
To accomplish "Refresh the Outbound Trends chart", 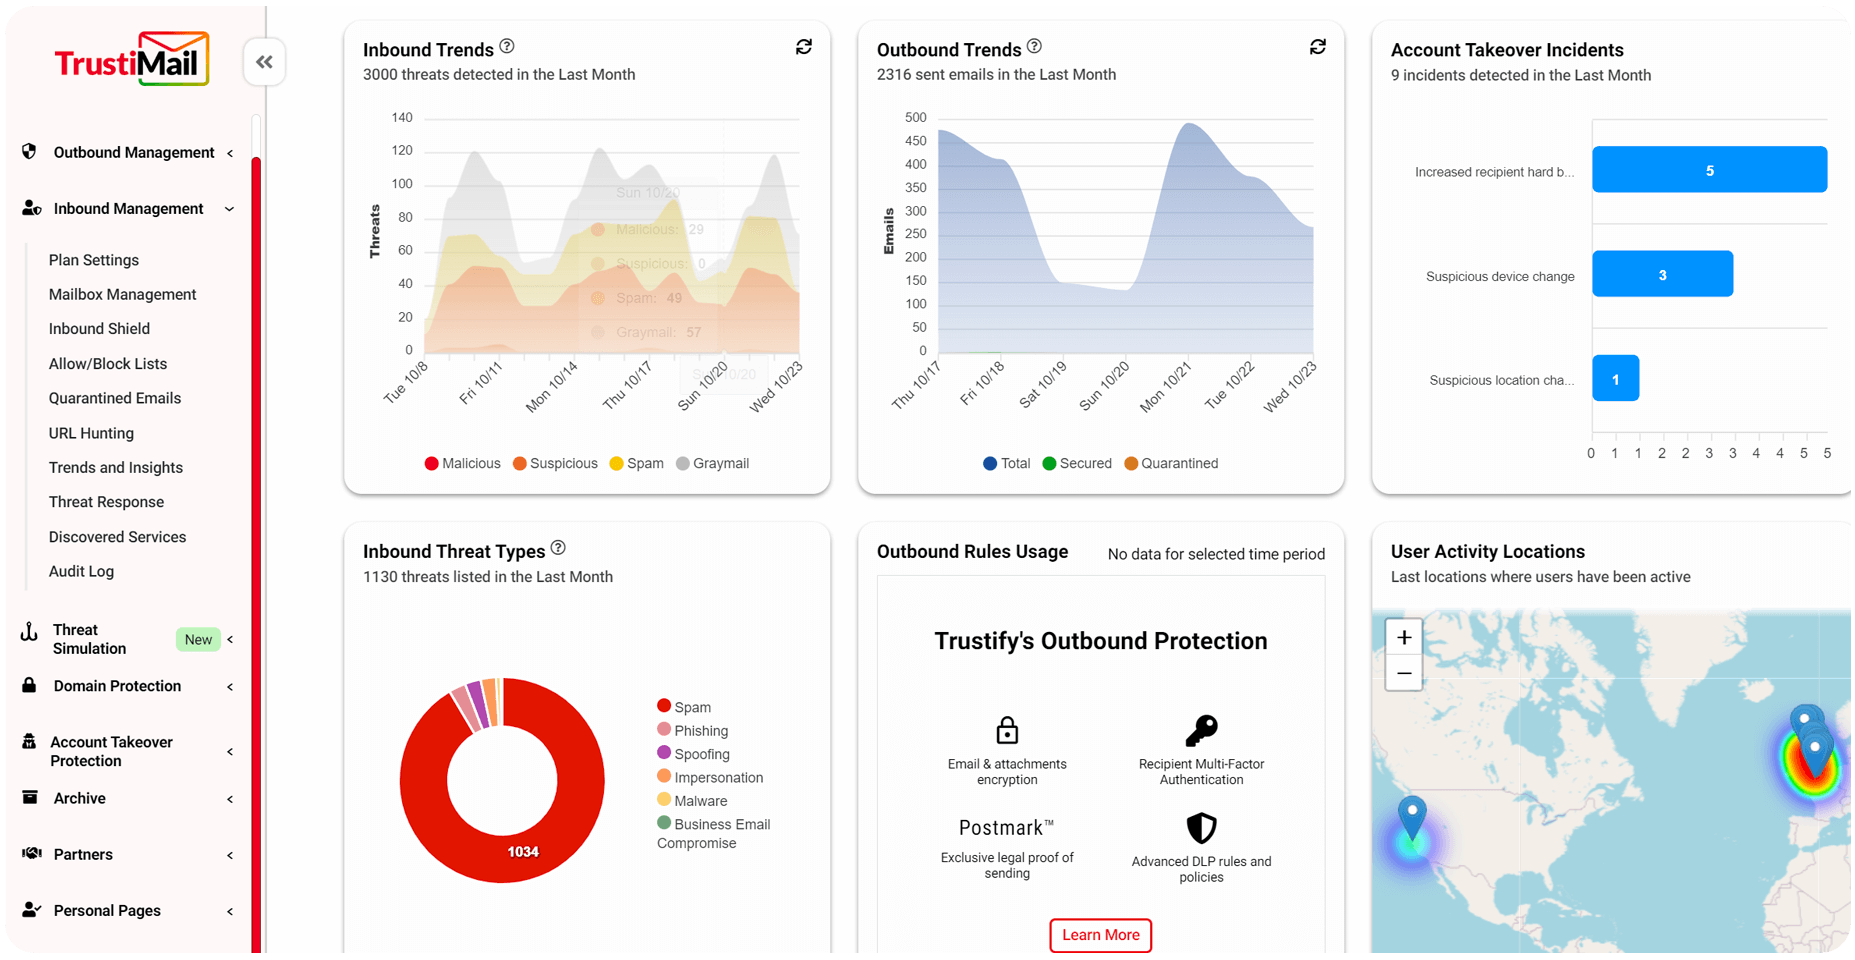I will (1318, 47).
